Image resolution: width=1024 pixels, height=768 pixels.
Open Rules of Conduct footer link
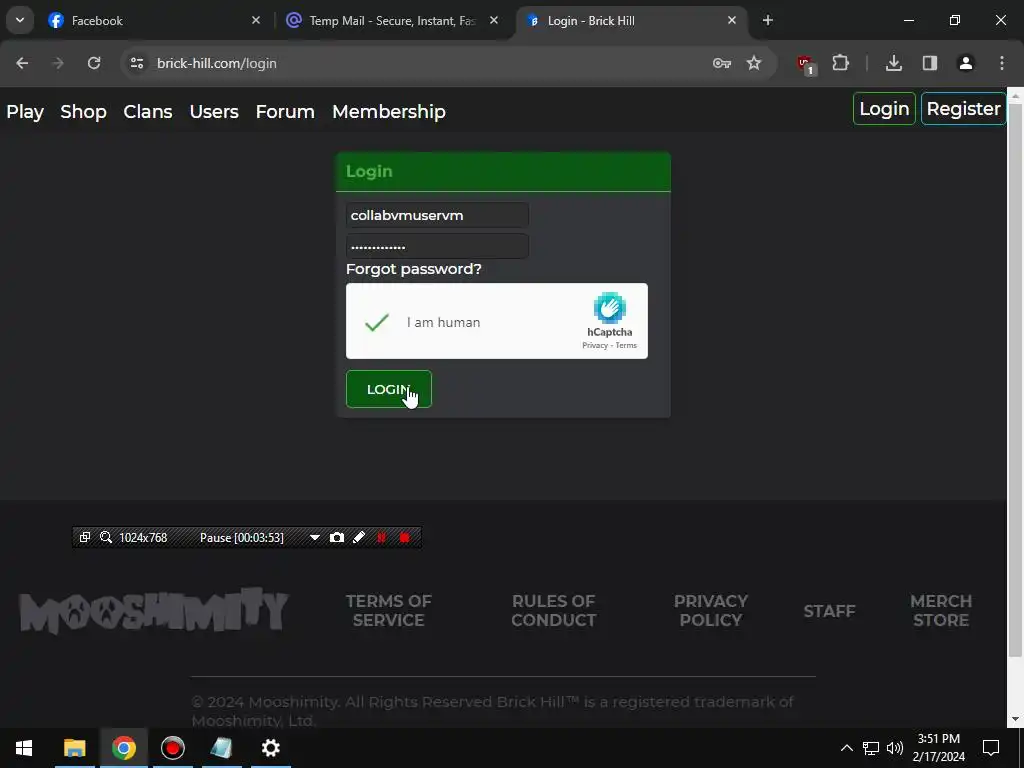pyautogui.click(x=554, y=611)
